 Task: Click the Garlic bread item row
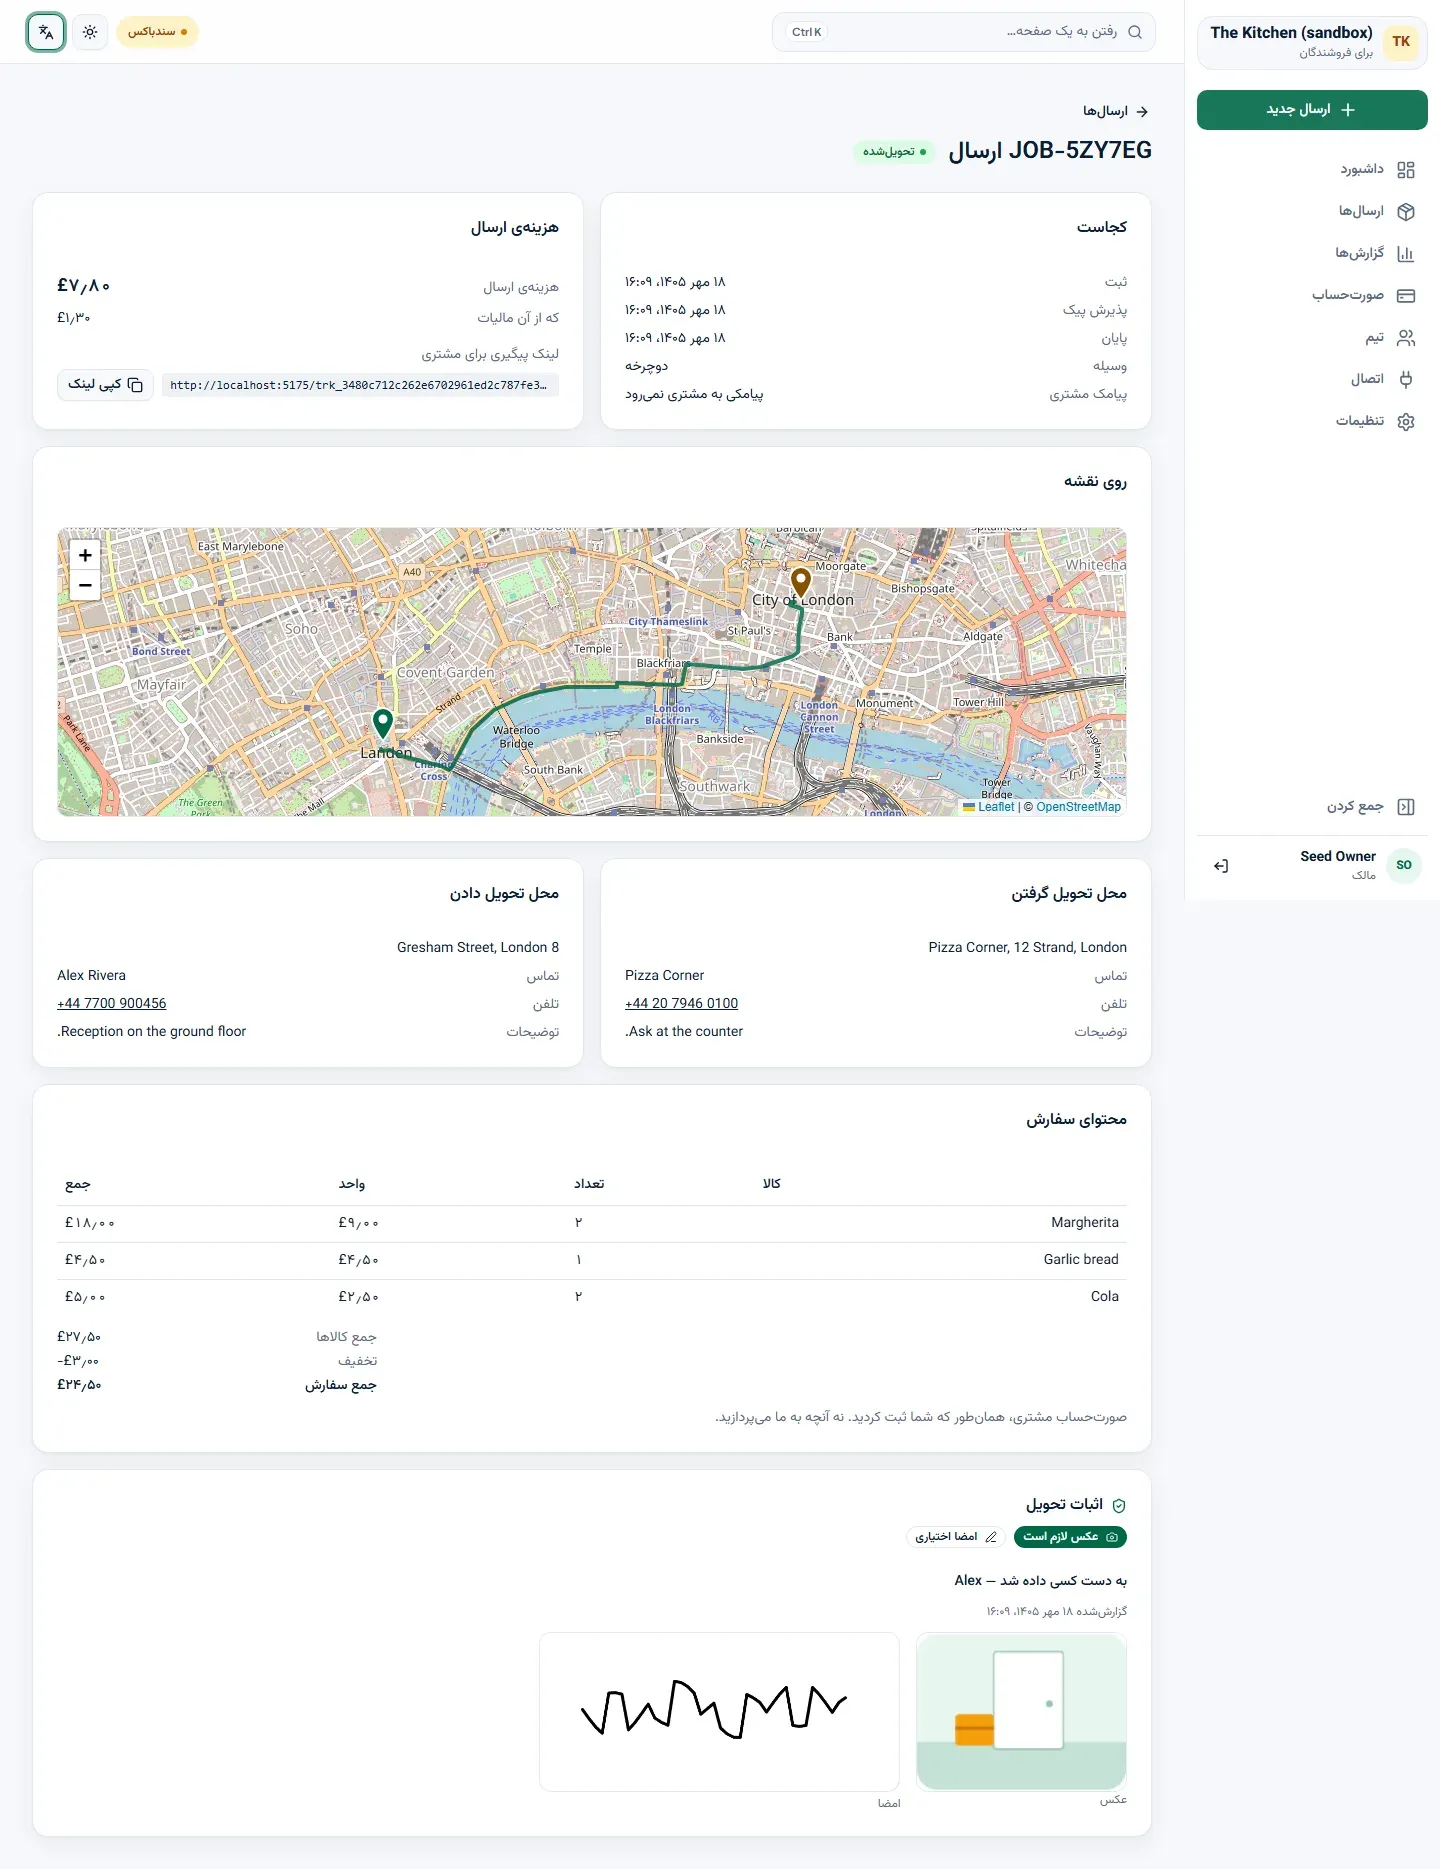[x=592, y=1260]
